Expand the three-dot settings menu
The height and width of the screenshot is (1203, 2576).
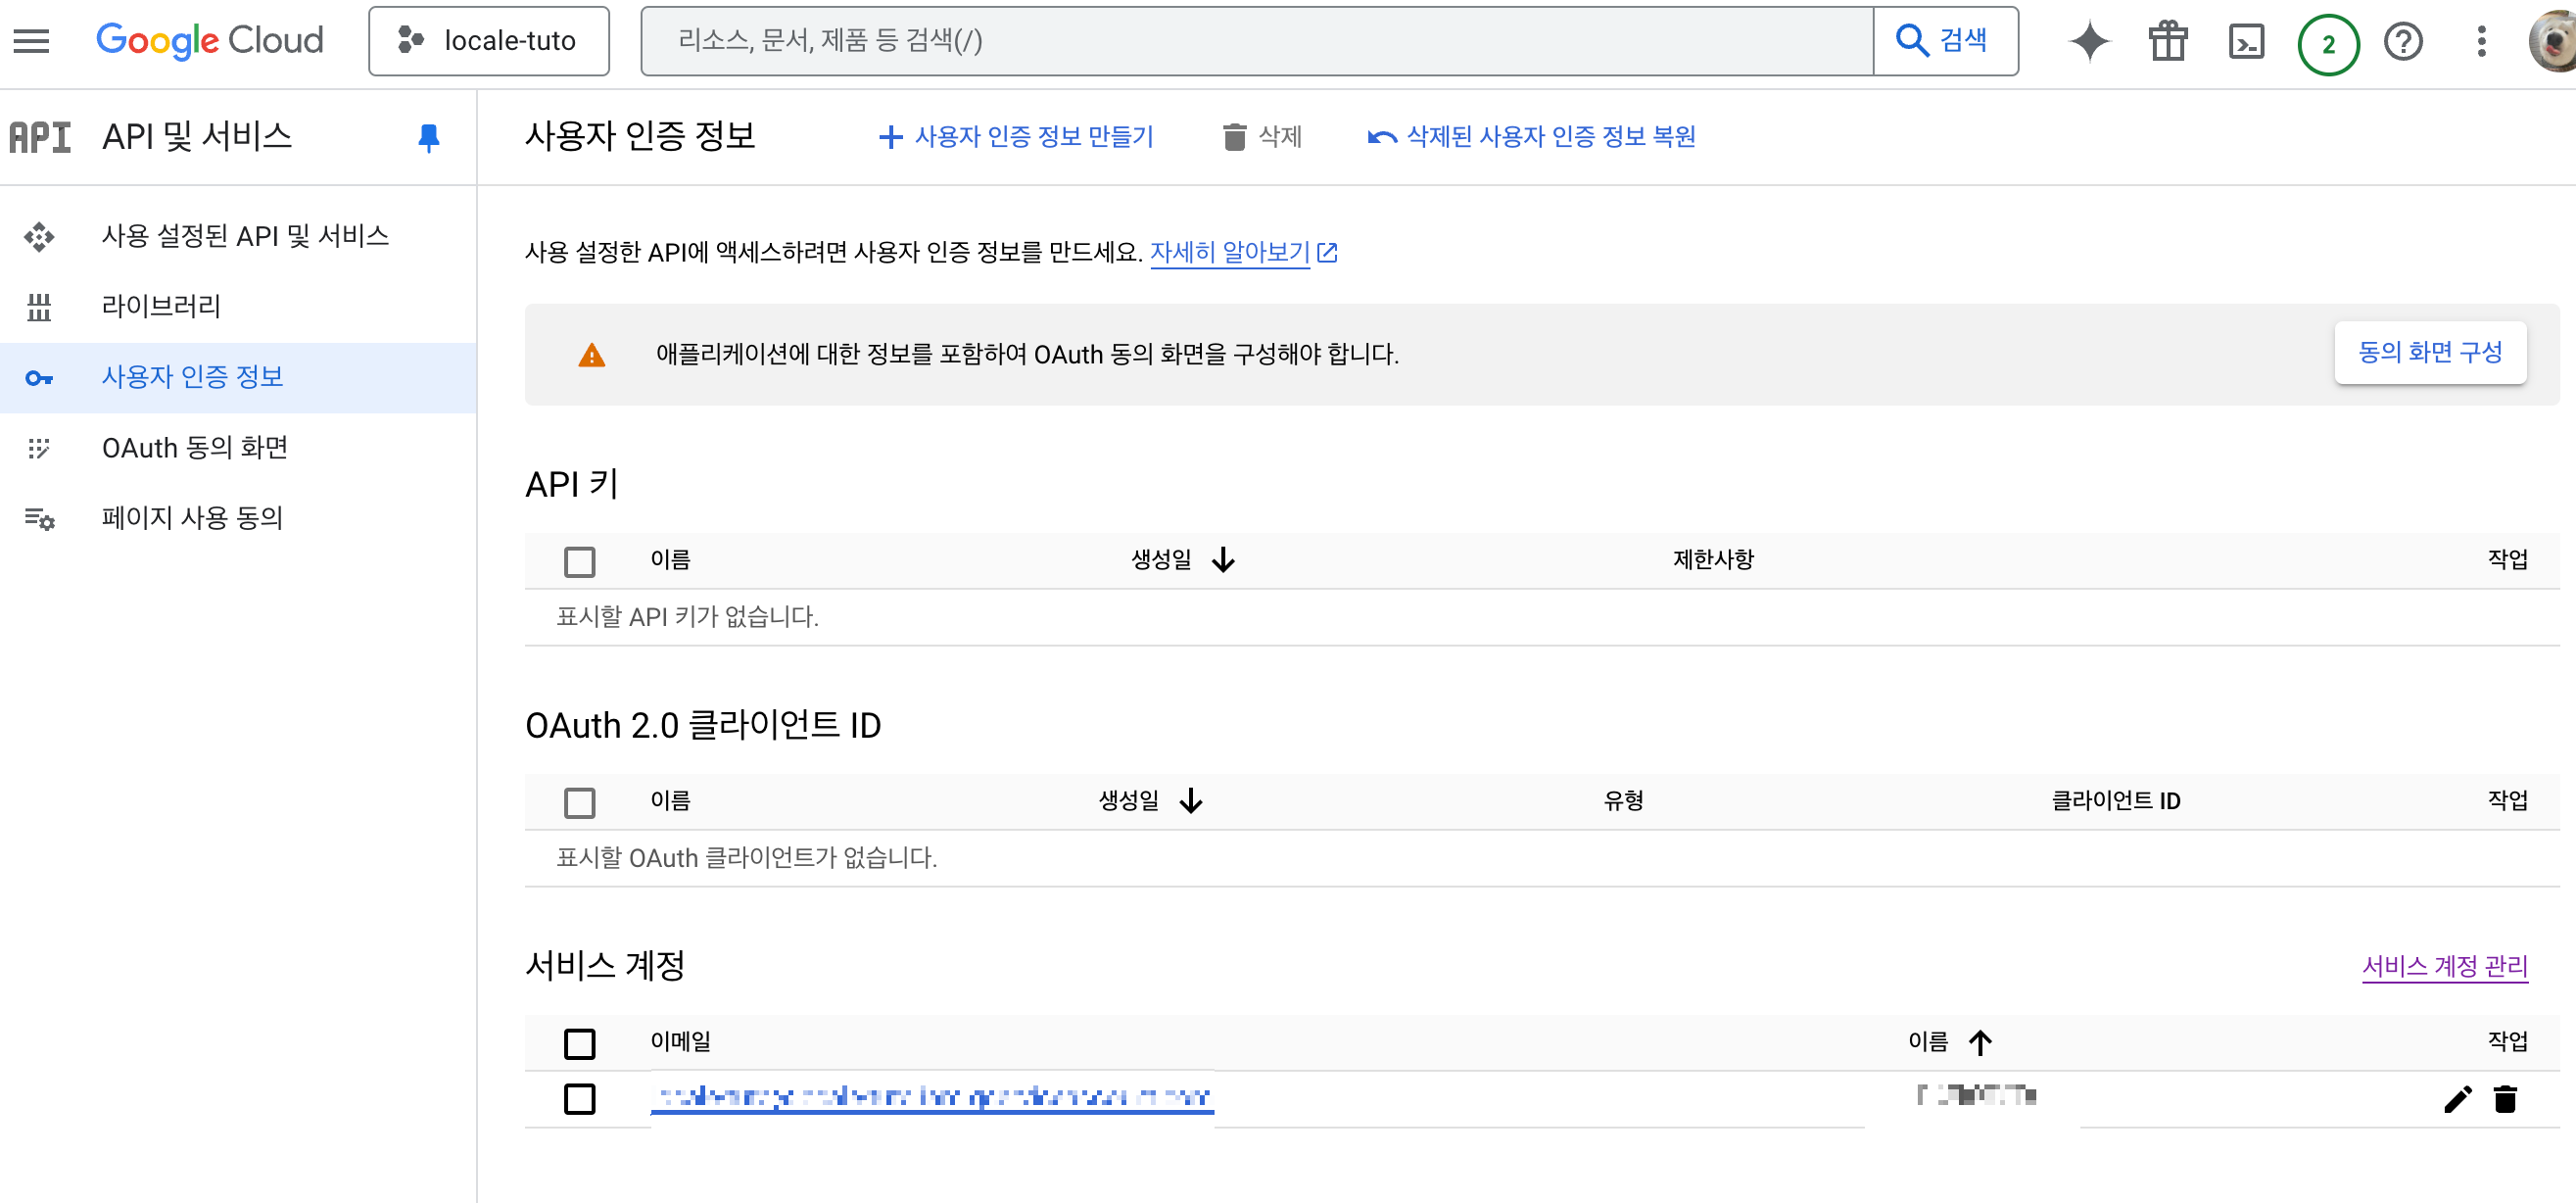pos(2480,42)
